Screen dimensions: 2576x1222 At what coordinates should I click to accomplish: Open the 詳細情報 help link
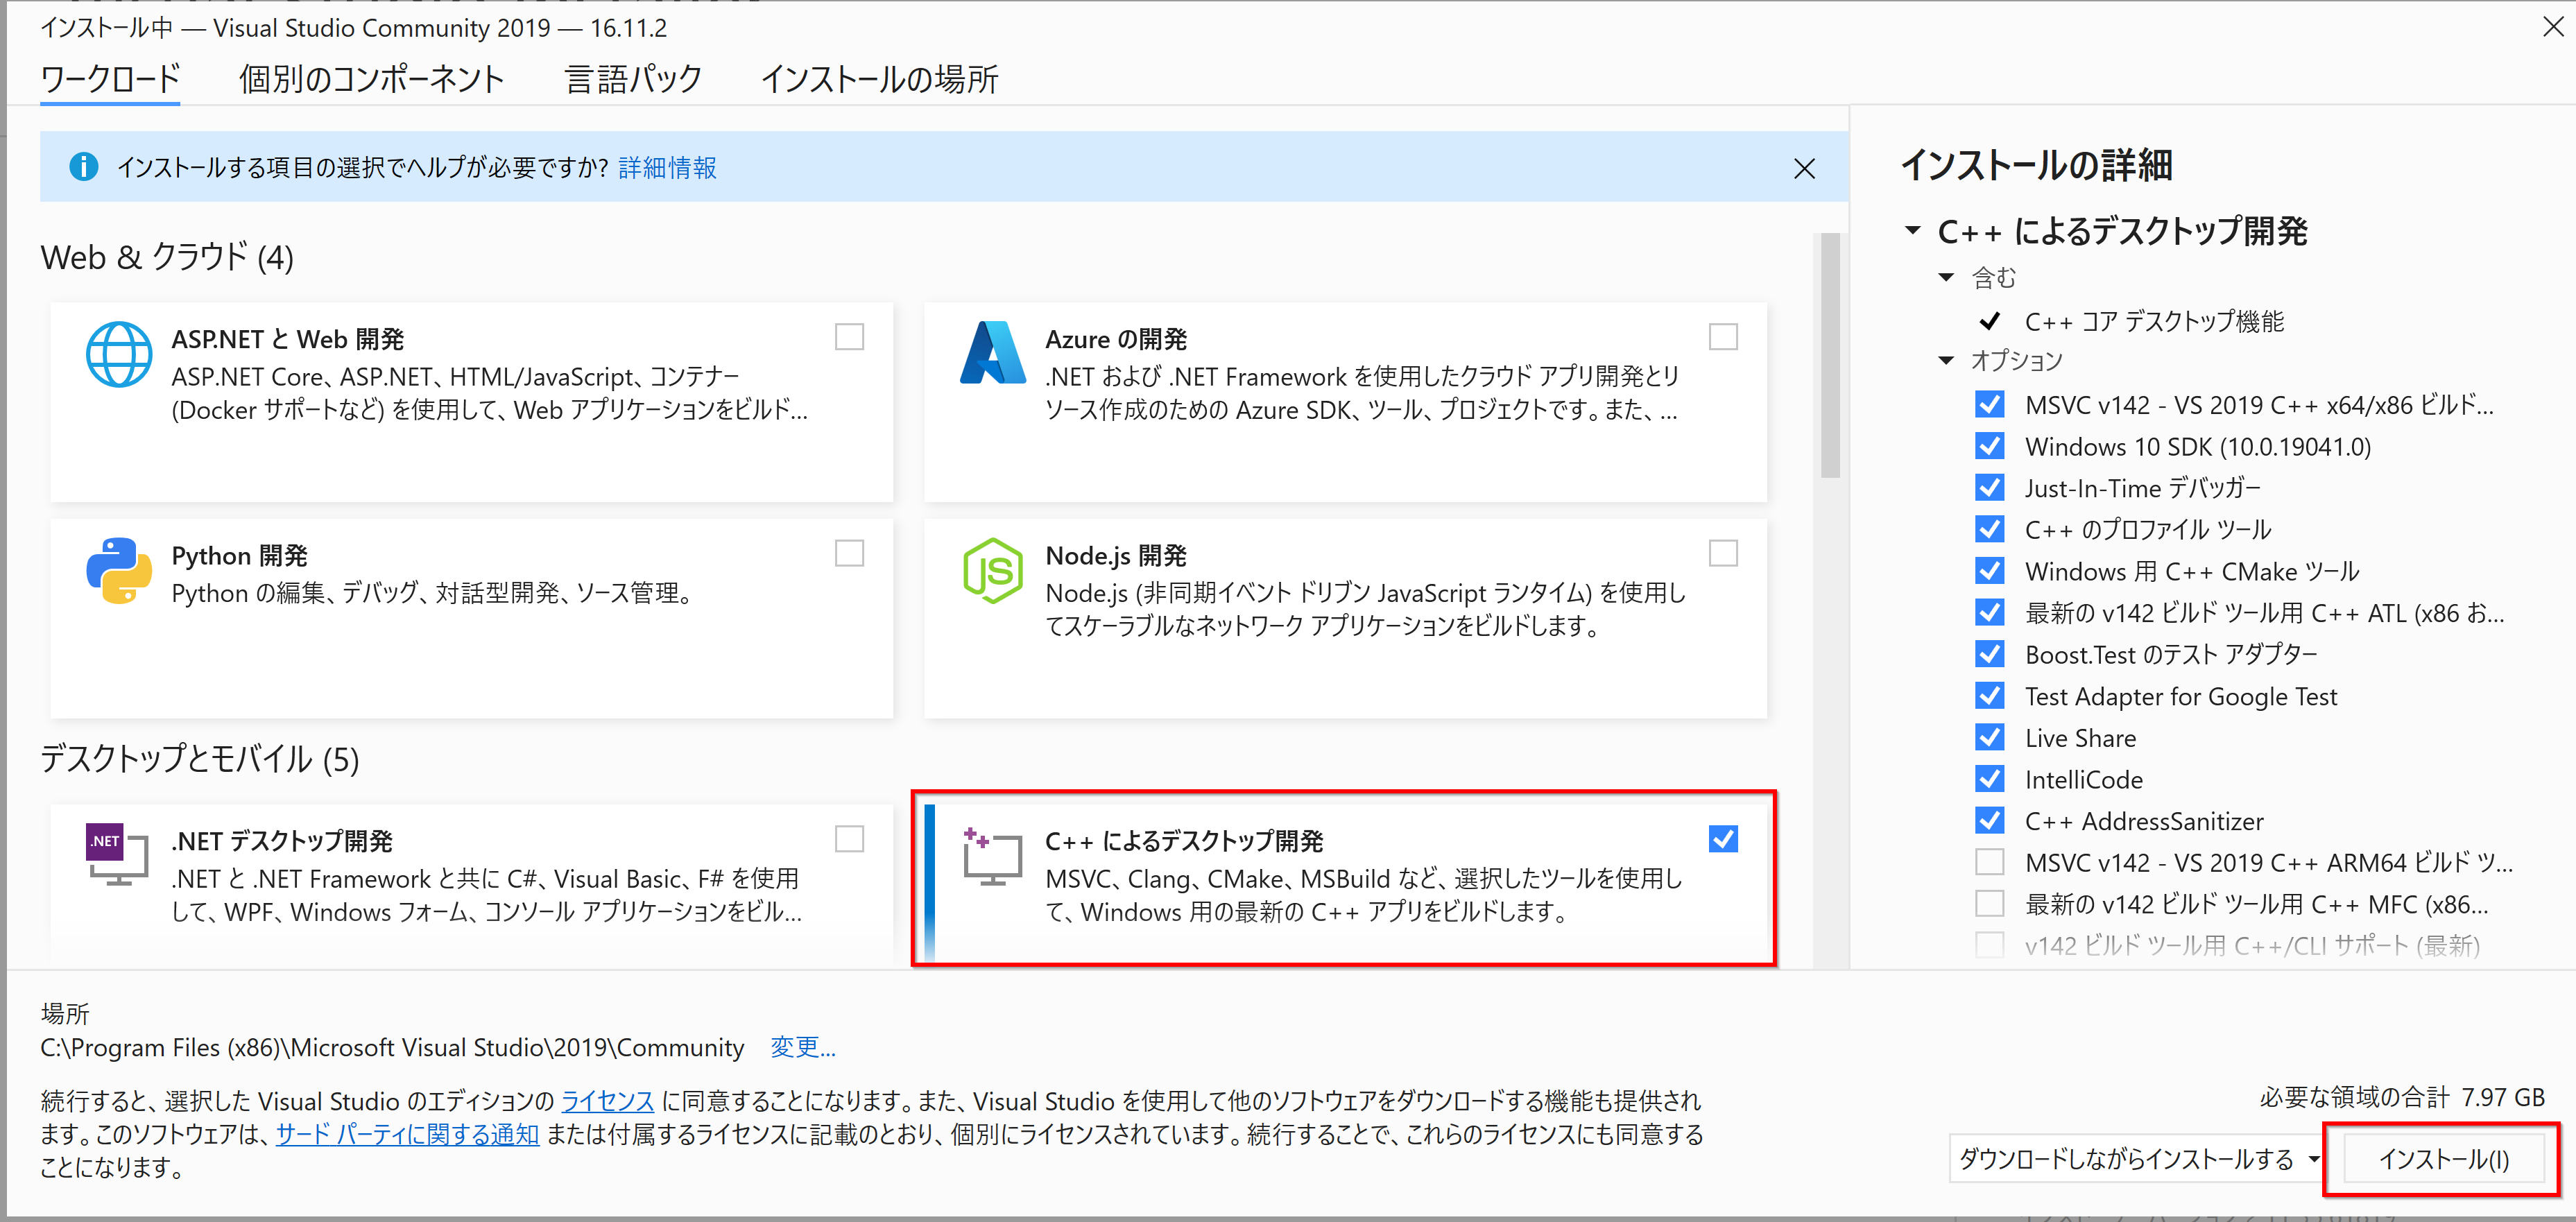click(x=668, y=168)
